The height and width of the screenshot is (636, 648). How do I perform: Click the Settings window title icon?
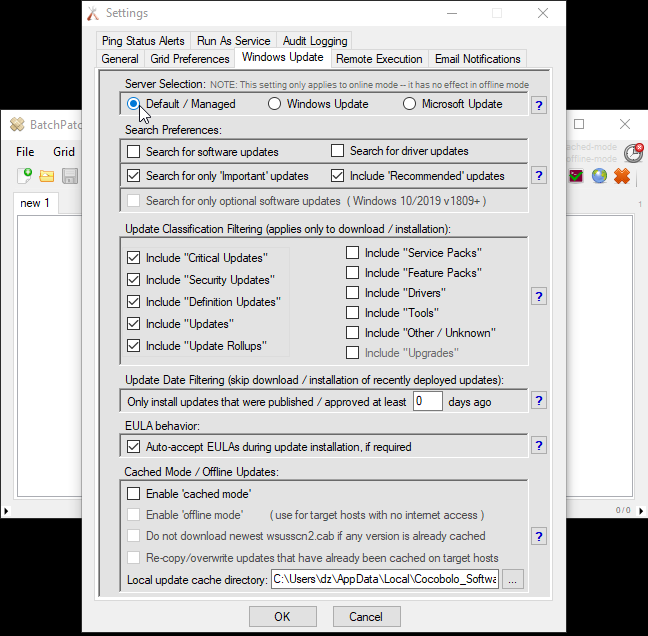pyautogui.click(x=93, y=13)
